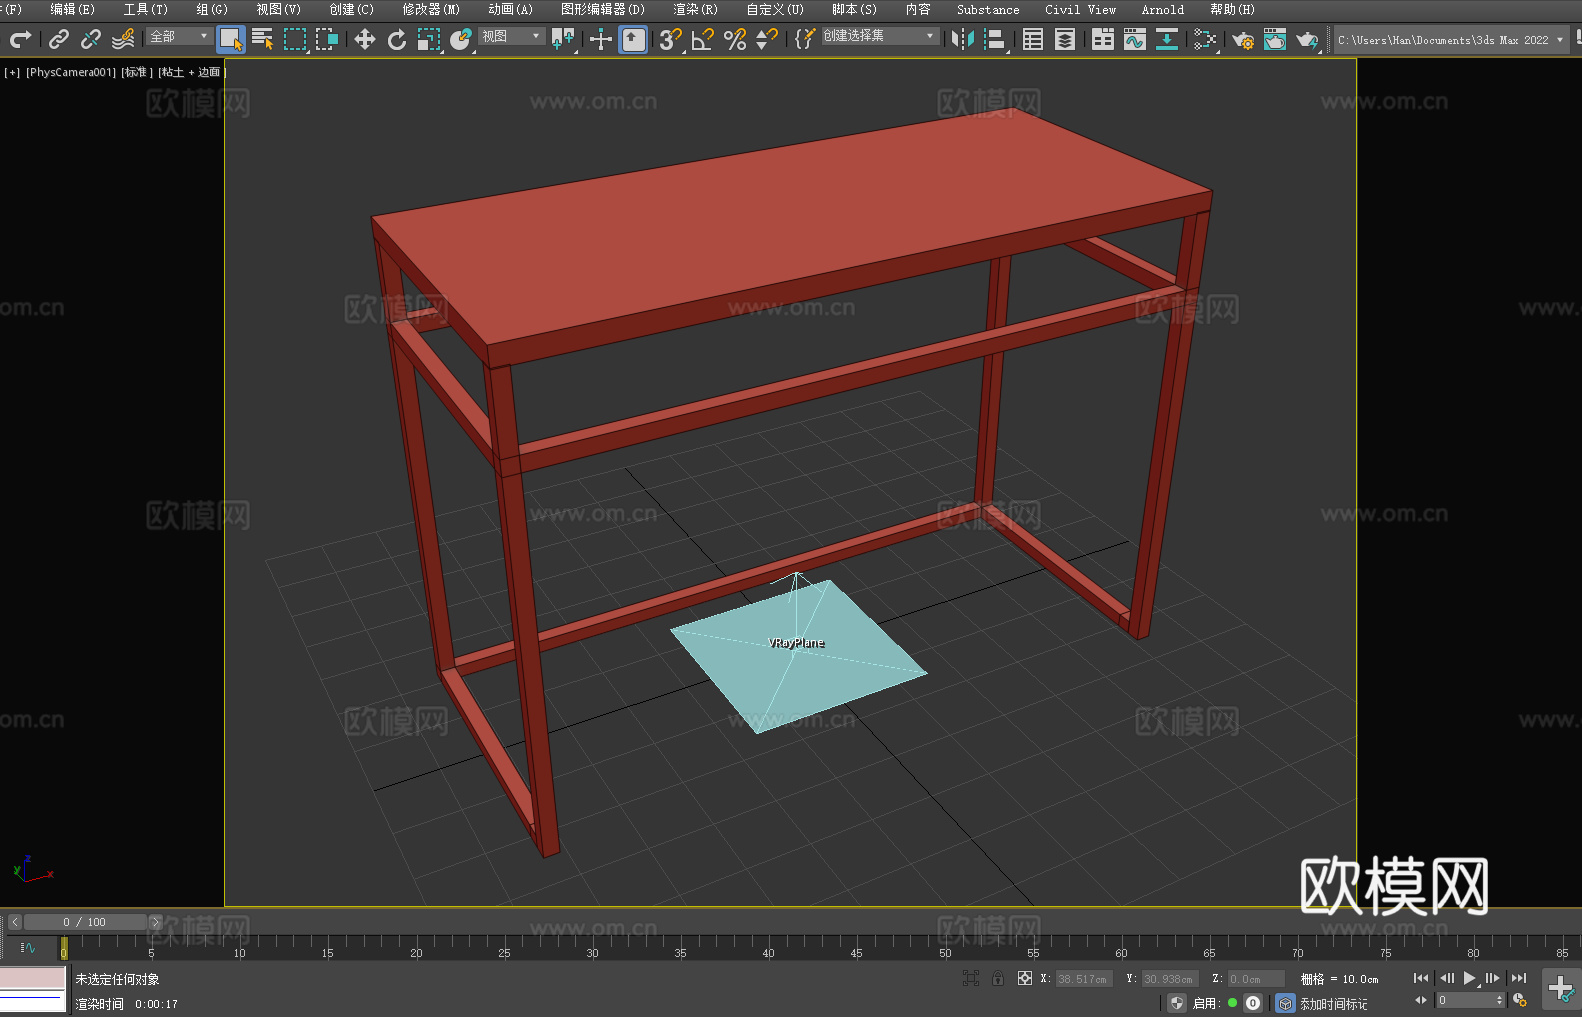Click the teal download-arrow icon on the main toolbar
Screen dimensions: 1582x1017
click(1167, 39)
